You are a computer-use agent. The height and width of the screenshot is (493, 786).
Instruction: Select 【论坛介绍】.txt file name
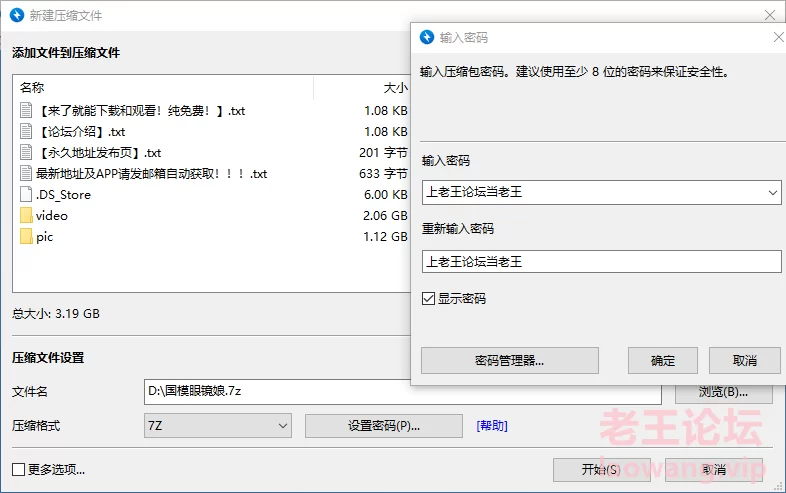[81, 132]
